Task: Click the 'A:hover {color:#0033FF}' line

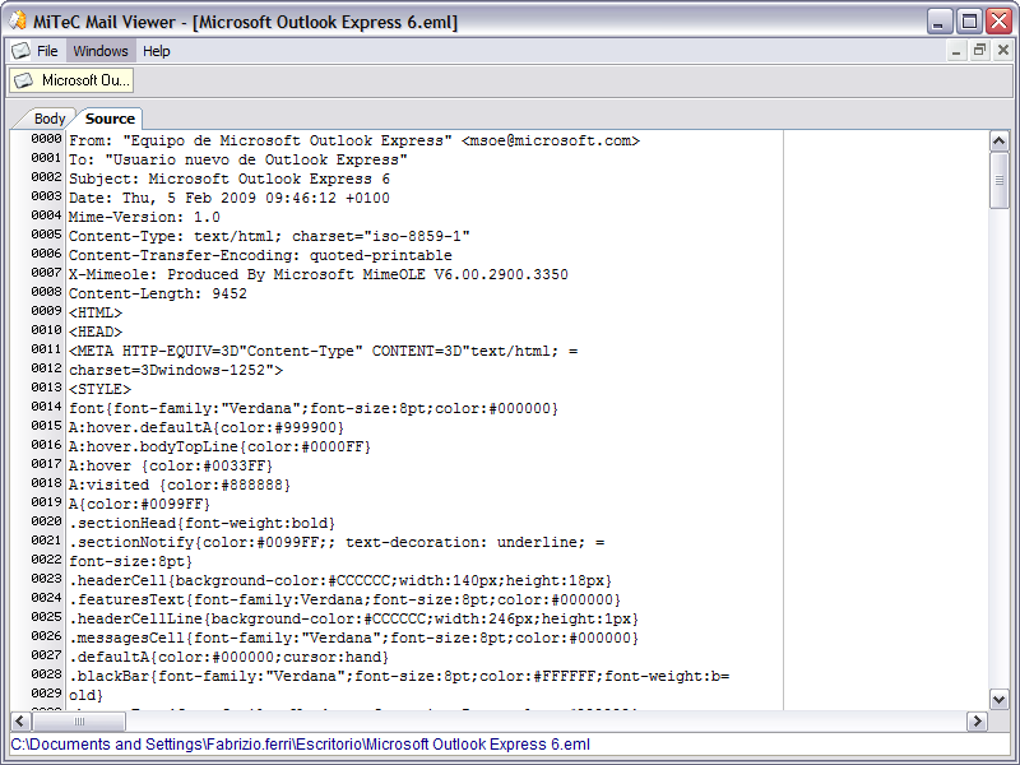Action: coord(171,466)
